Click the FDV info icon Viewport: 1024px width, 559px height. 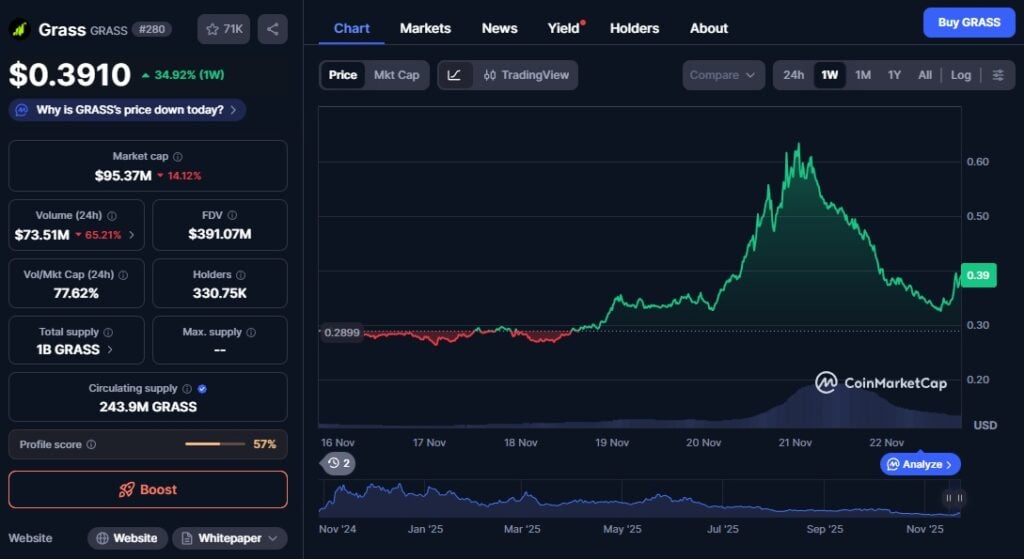[x=233, y=215]
